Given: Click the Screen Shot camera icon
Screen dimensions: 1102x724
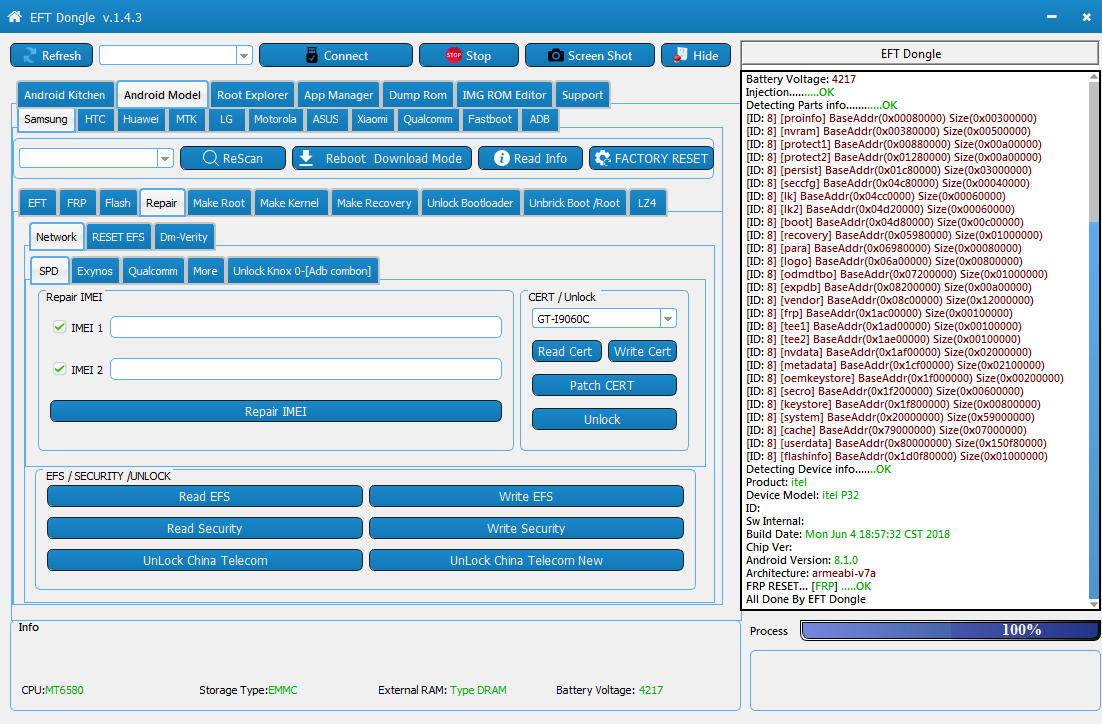Looking at the screenshot, I should tap(555, 56).
